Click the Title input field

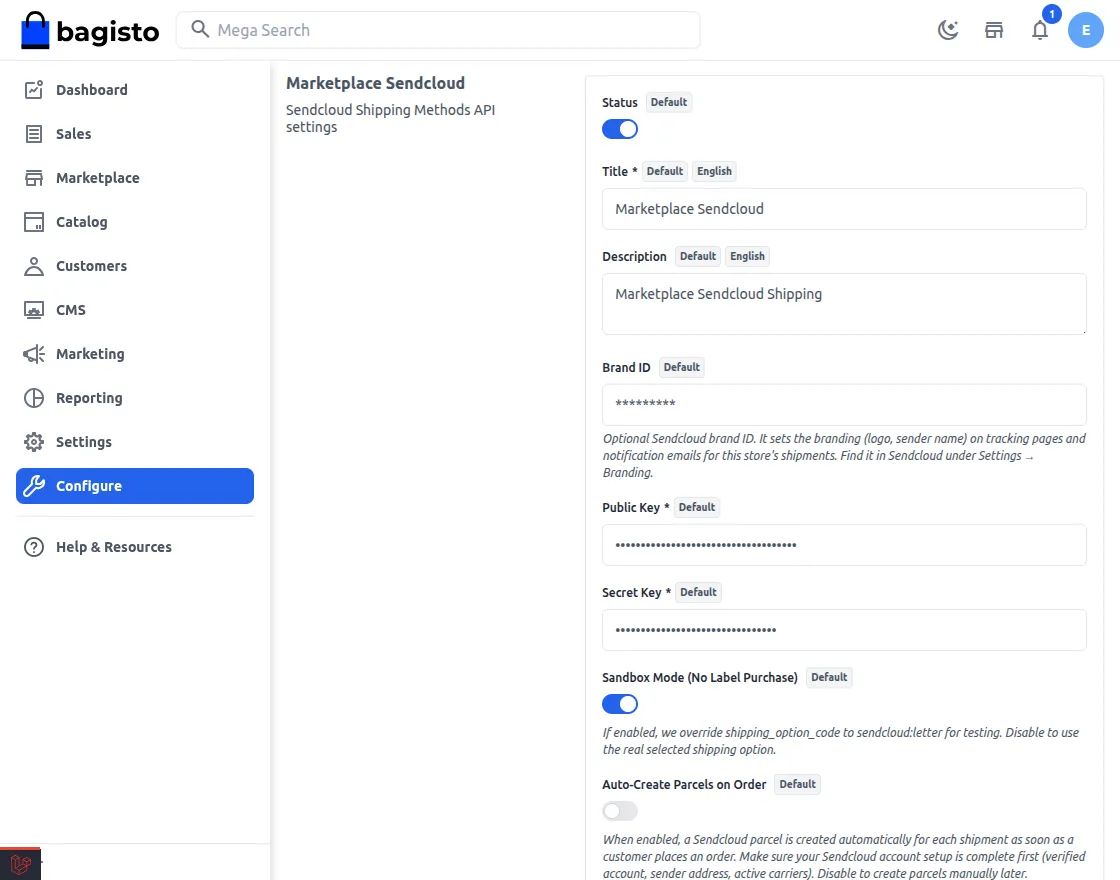[844, 209]
